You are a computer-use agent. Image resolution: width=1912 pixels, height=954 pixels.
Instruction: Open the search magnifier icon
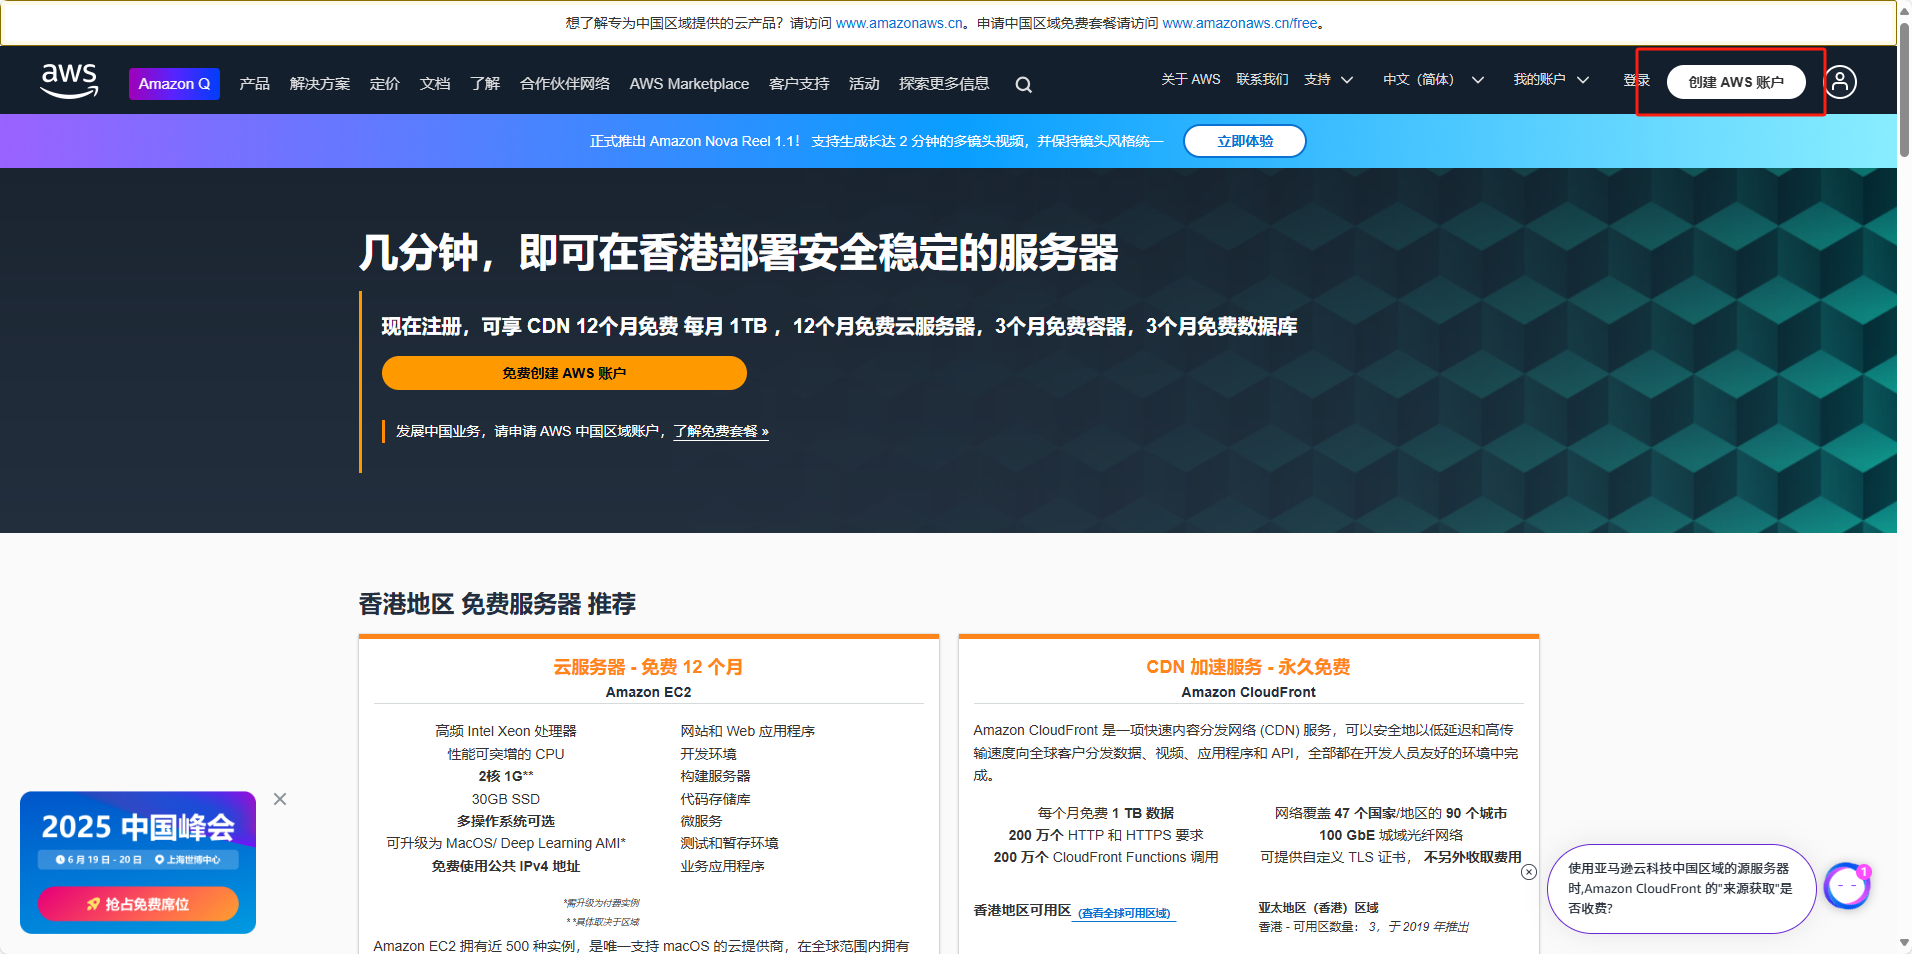(1023, 85)
